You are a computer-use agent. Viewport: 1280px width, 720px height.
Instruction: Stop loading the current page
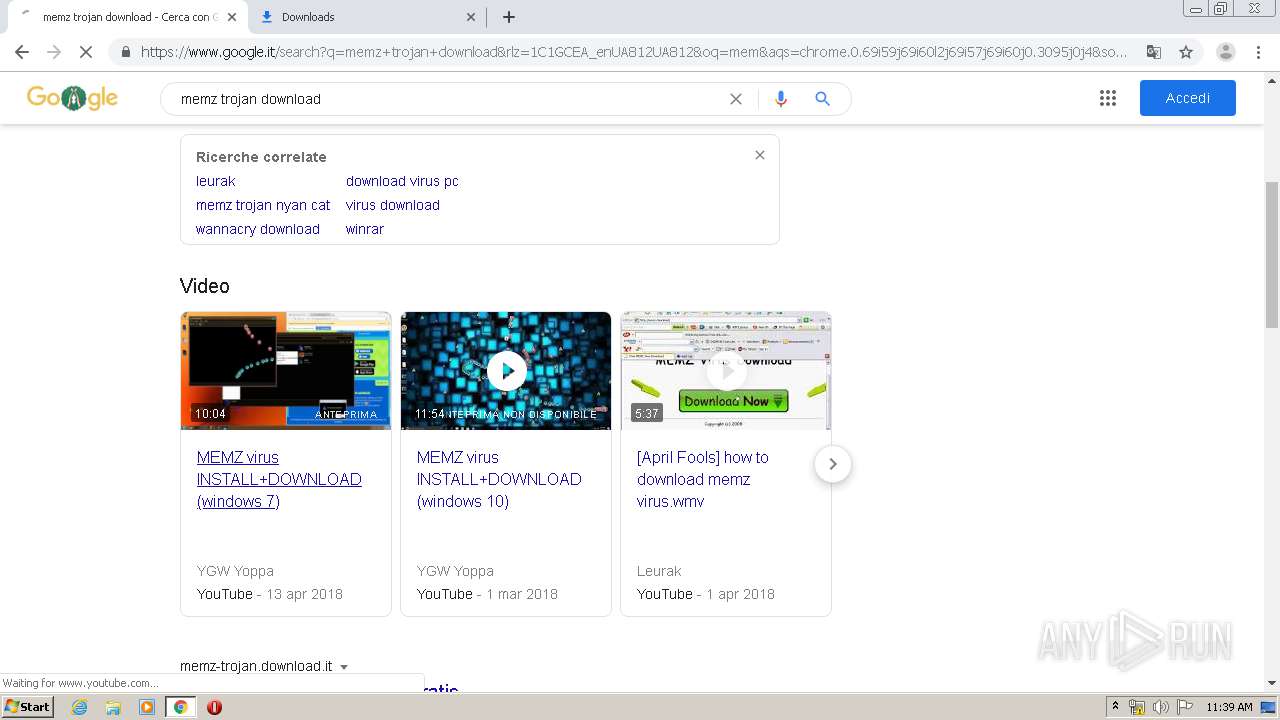(86, 52)
